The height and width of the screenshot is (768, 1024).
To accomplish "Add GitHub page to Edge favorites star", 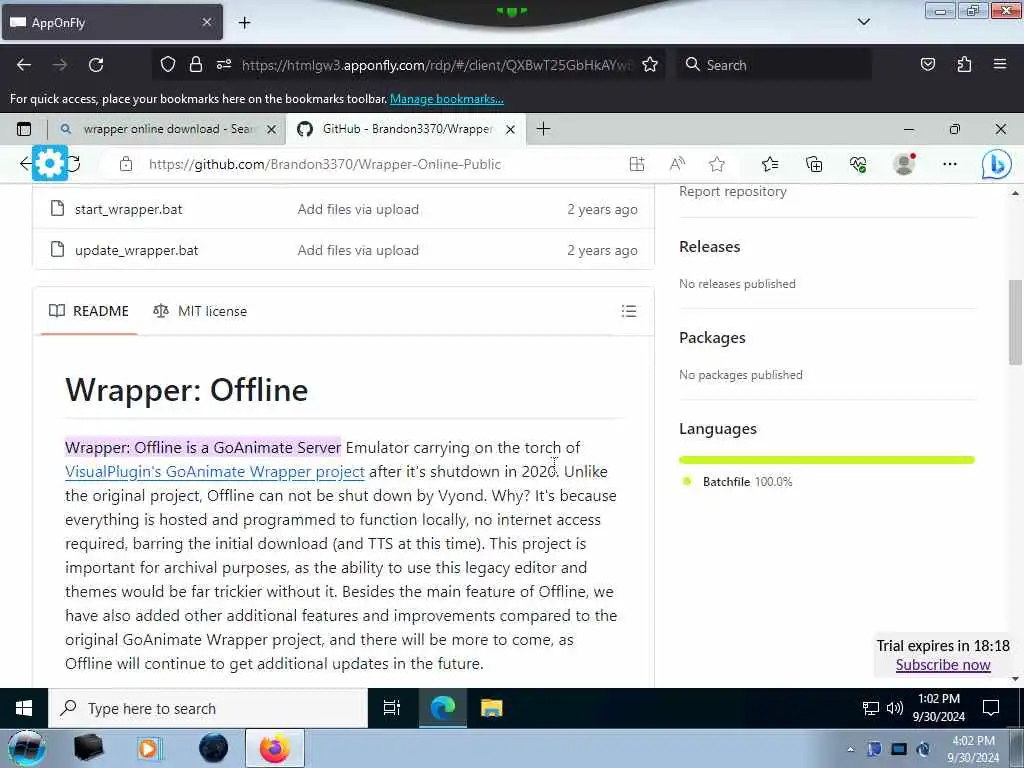I will (x=716, y=165).
